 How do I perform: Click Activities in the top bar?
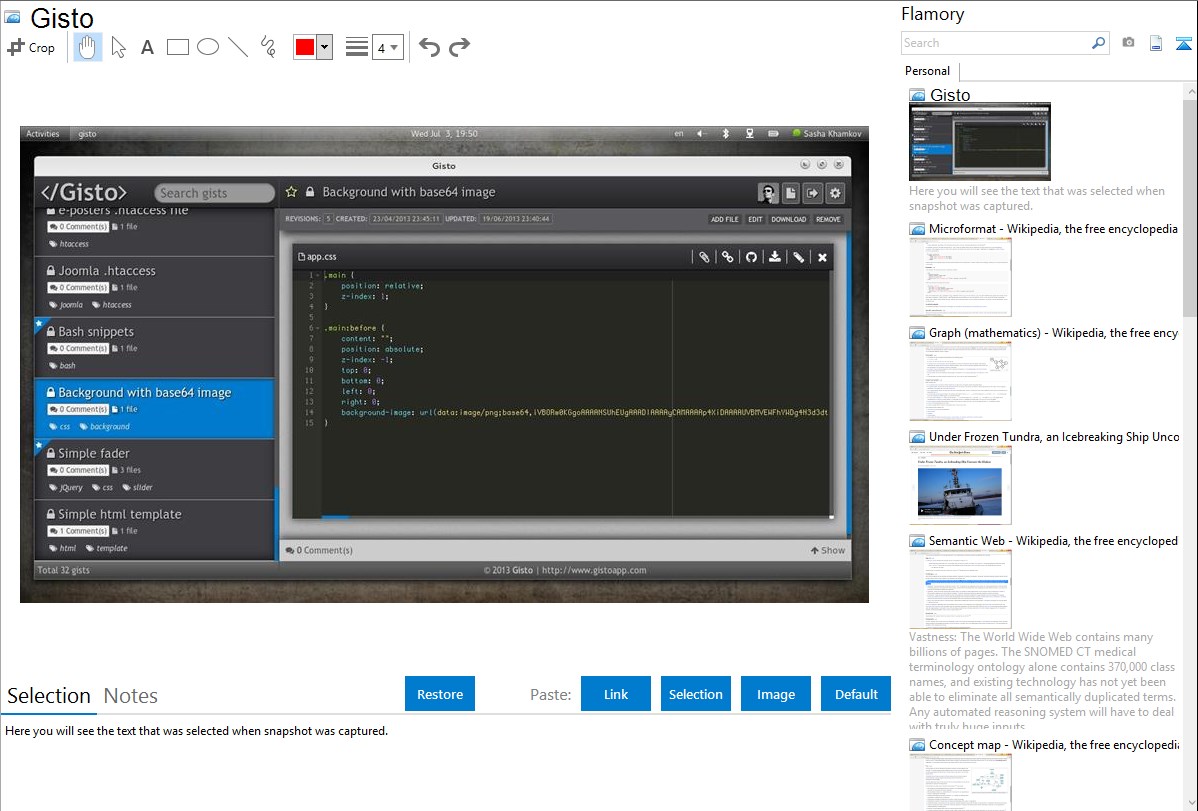(43, 134)
